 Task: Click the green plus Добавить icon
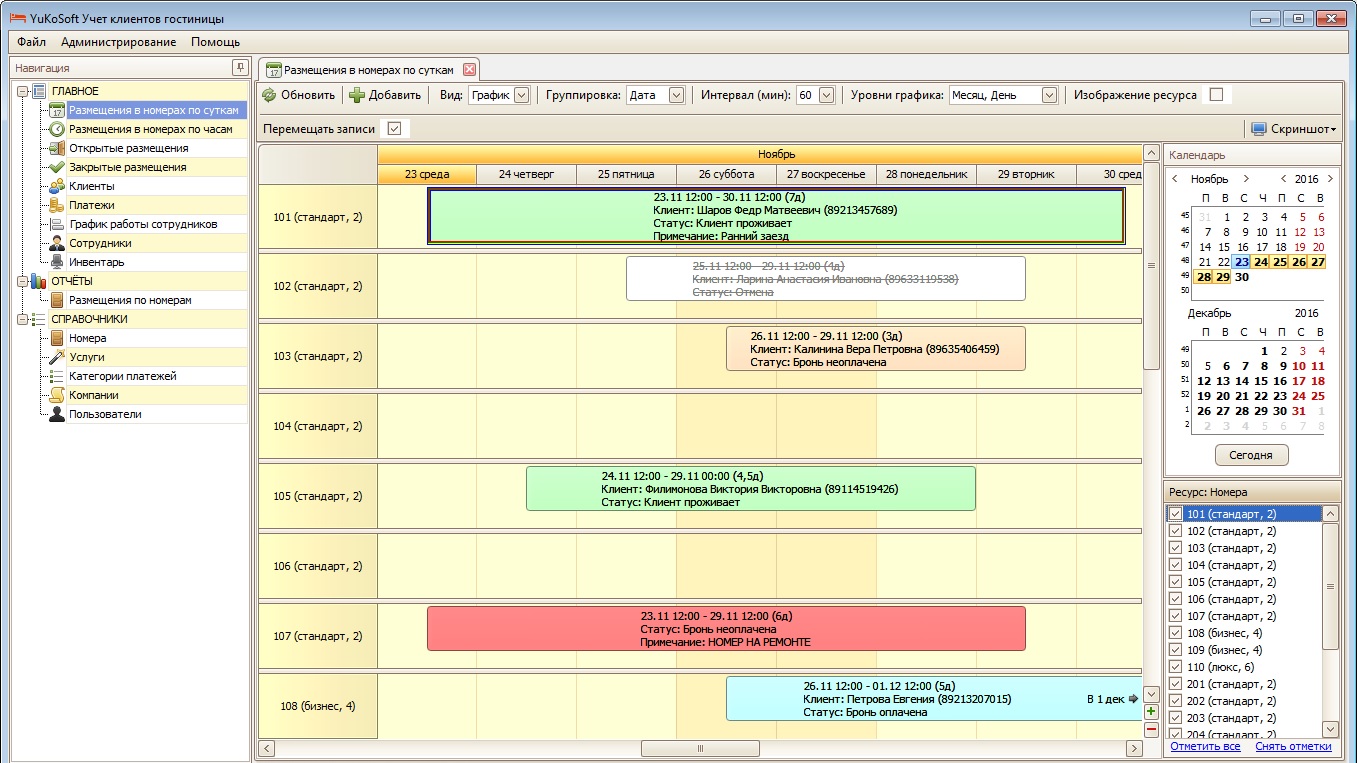[357, 95]
